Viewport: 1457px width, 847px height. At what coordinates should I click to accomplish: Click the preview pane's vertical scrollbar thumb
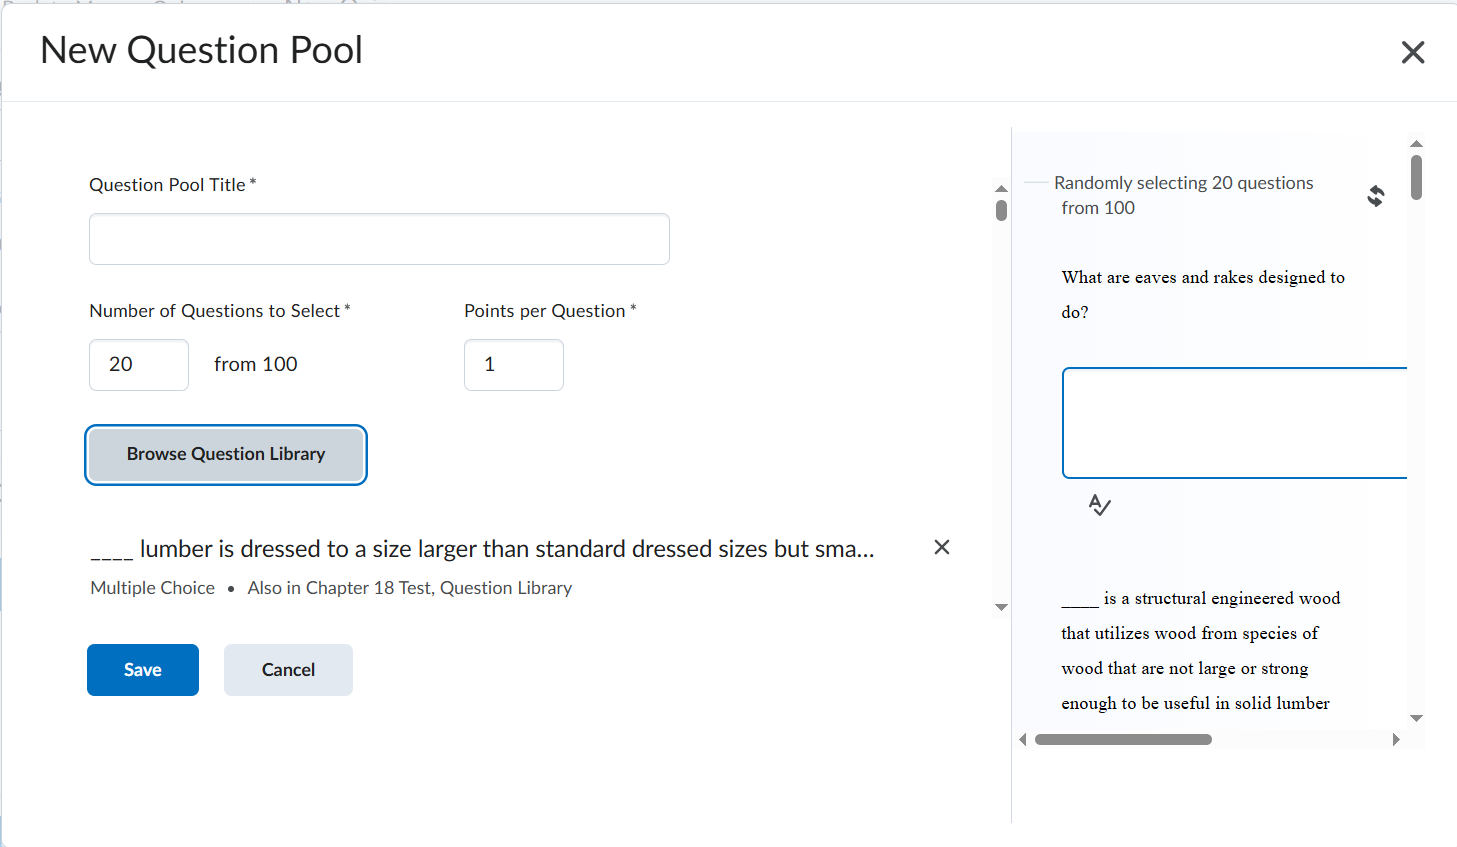pyautogui.click(x=1416, y=178)
